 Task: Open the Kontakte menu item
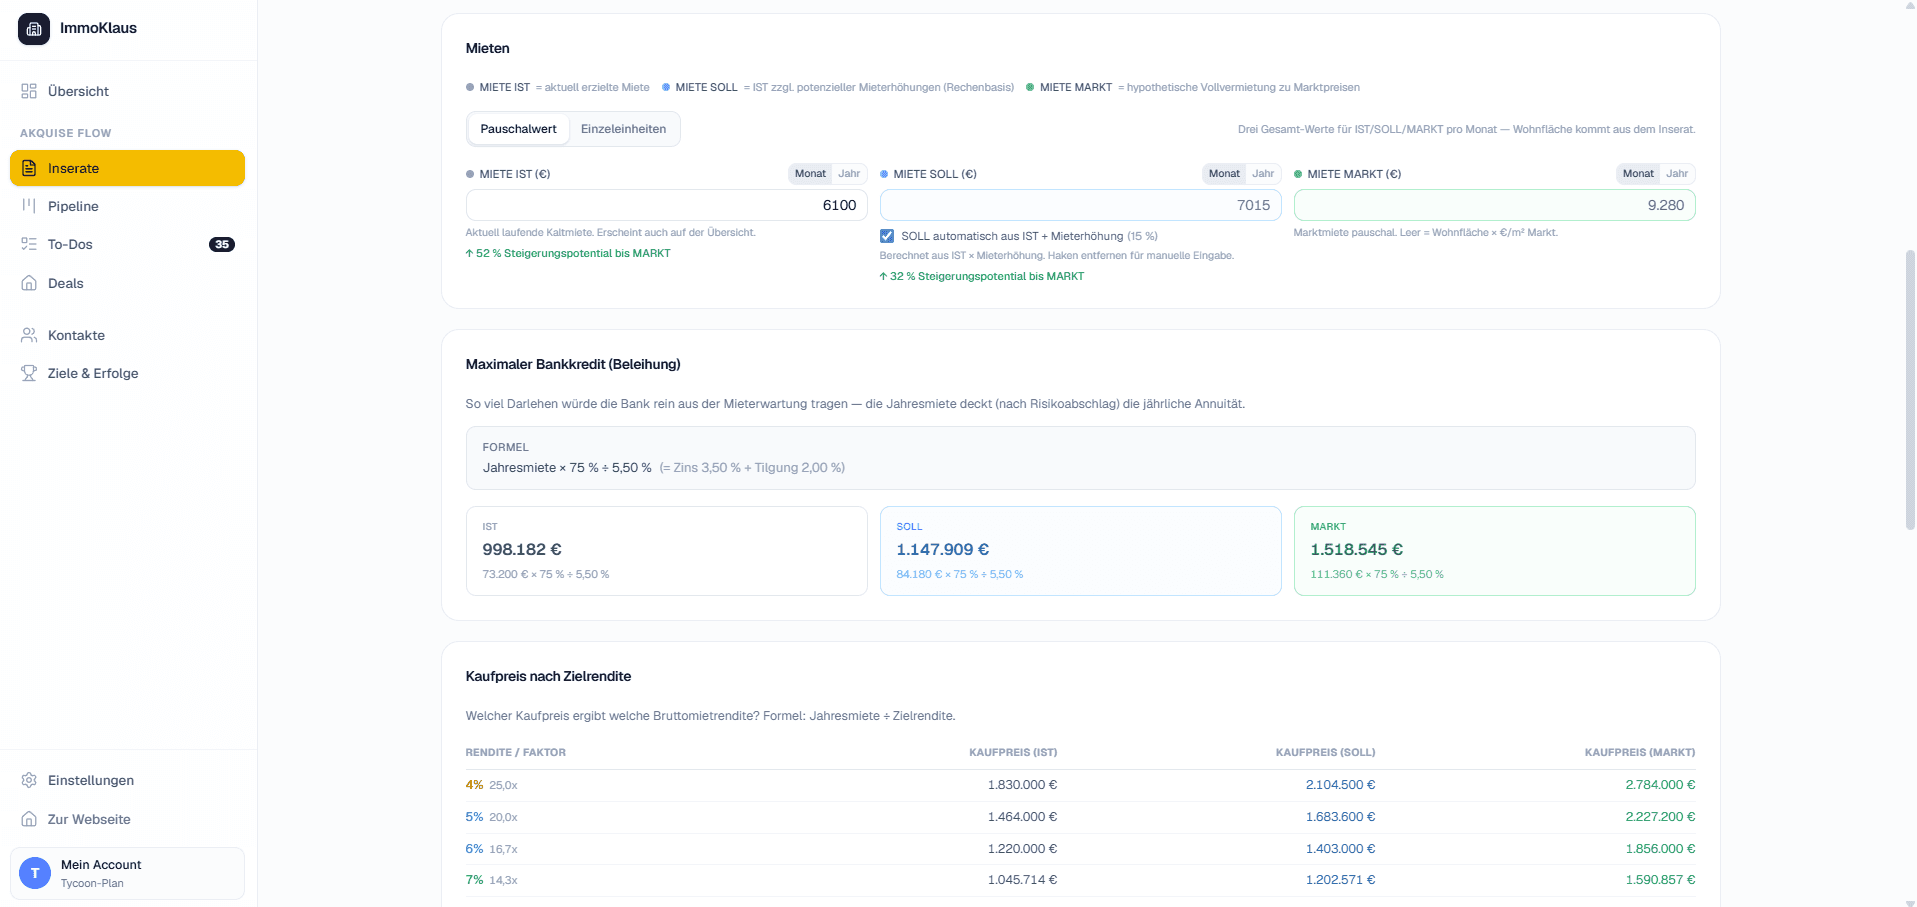click(x=127, y=335)
